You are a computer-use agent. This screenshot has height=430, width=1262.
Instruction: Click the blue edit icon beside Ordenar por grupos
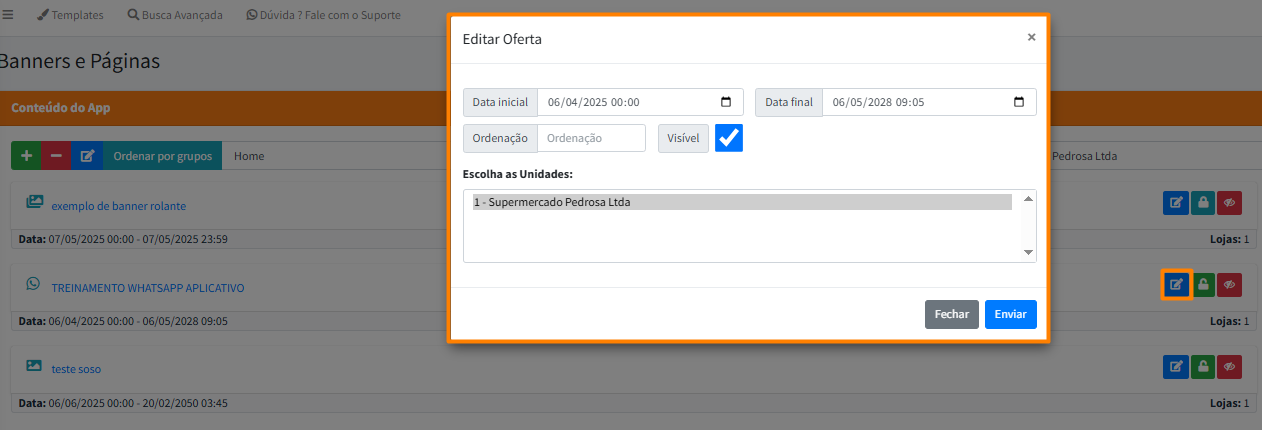(87, 156)
